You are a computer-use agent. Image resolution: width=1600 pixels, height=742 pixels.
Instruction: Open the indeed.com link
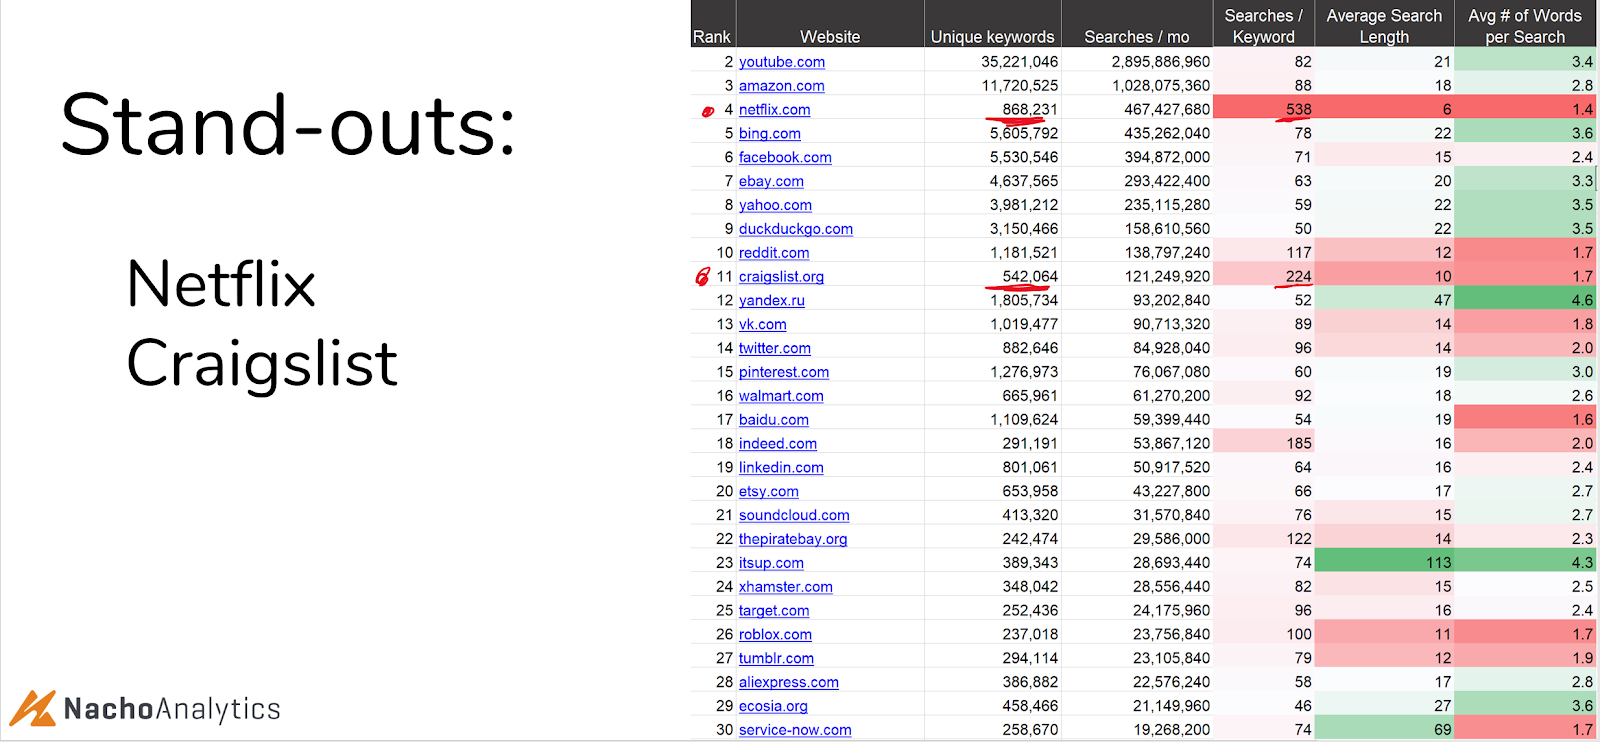click(x=778, y=444)
